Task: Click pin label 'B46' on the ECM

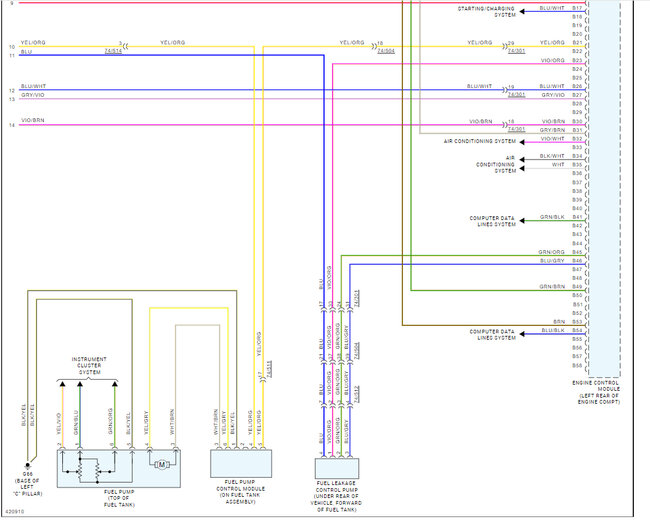Action: click(x=577, y=261)
